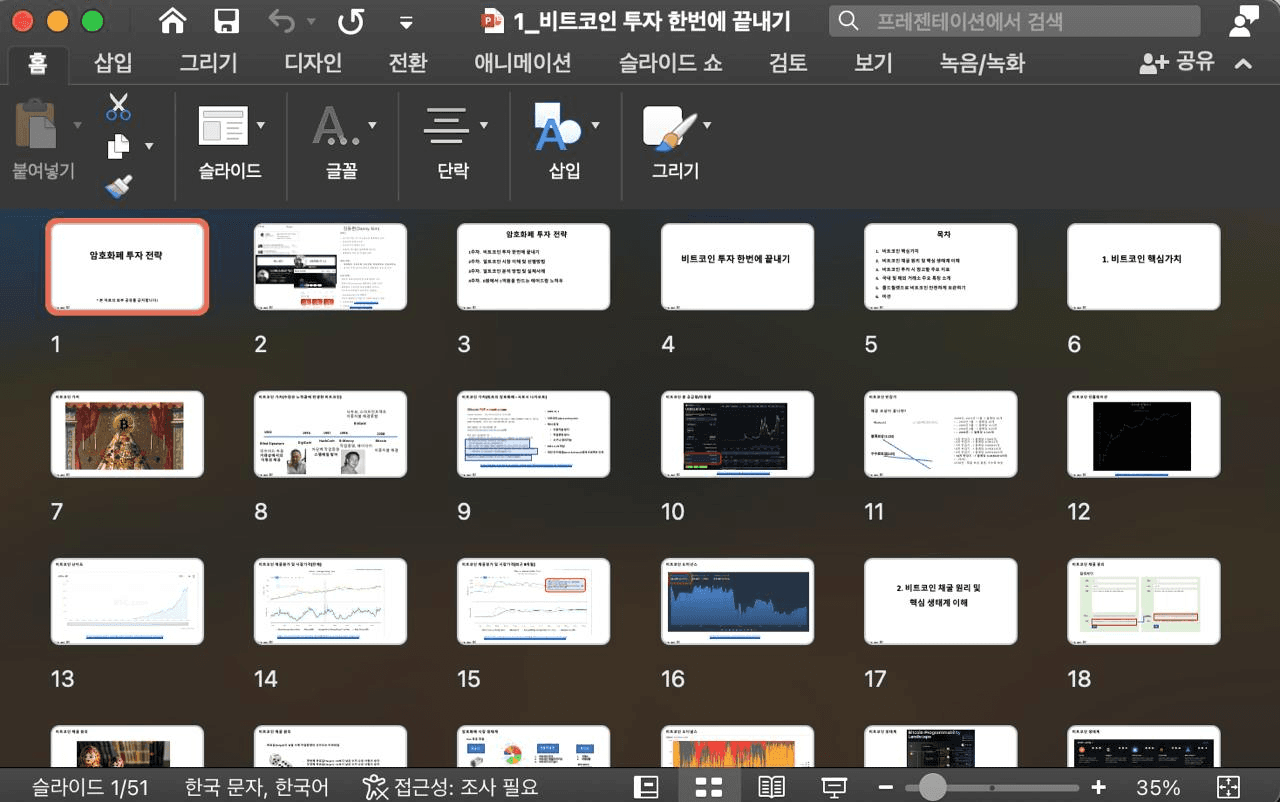The width and height of the screenshot is (1280, 802).
Task: Collapse the ribbon with the chevron
Action: click(1243, 64)
